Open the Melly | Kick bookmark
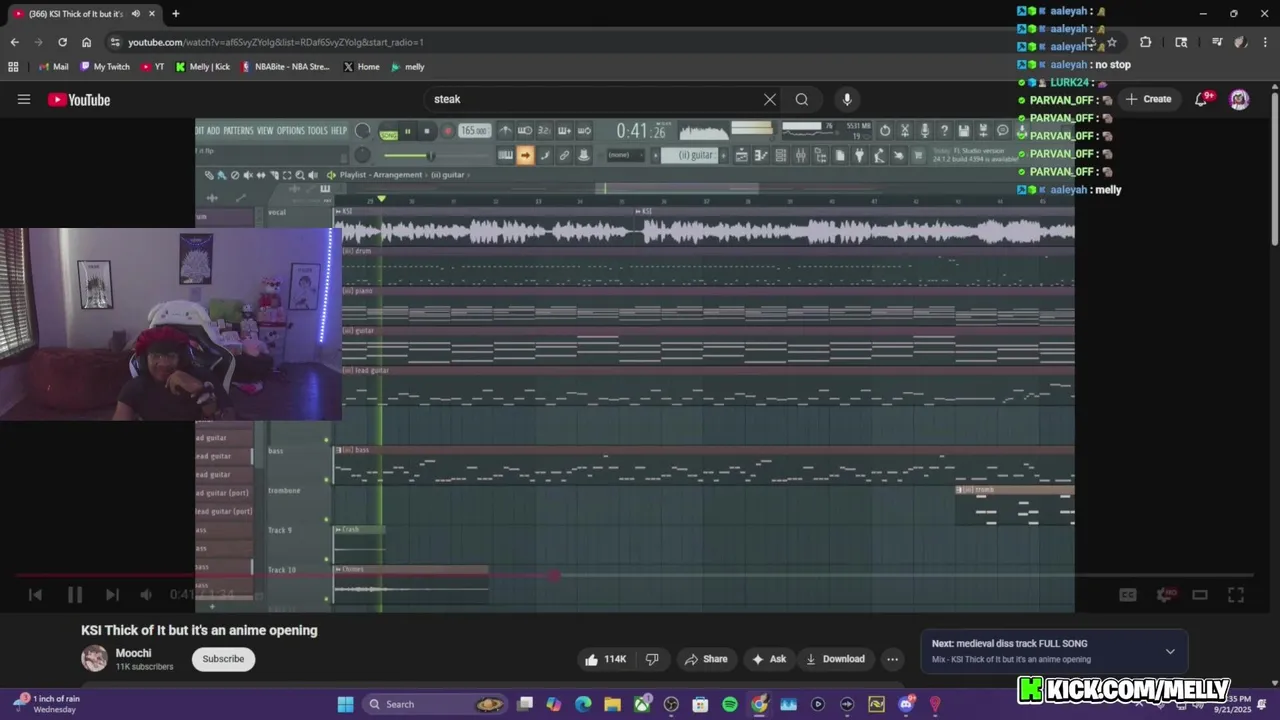This screenshot has width=1280, height=720. click(202, 67)
